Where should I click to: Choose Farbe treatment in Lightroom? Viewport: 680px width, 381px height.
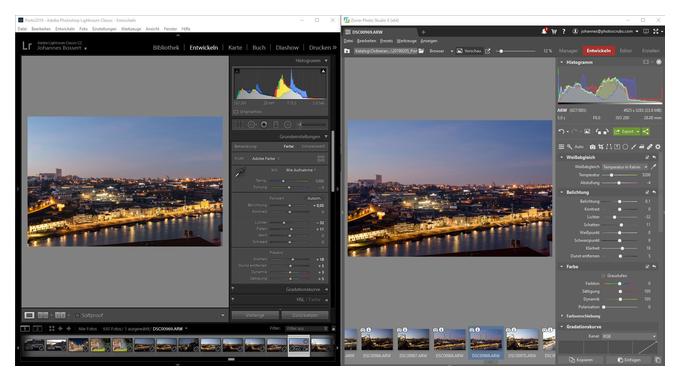click(x=288, y=147)
